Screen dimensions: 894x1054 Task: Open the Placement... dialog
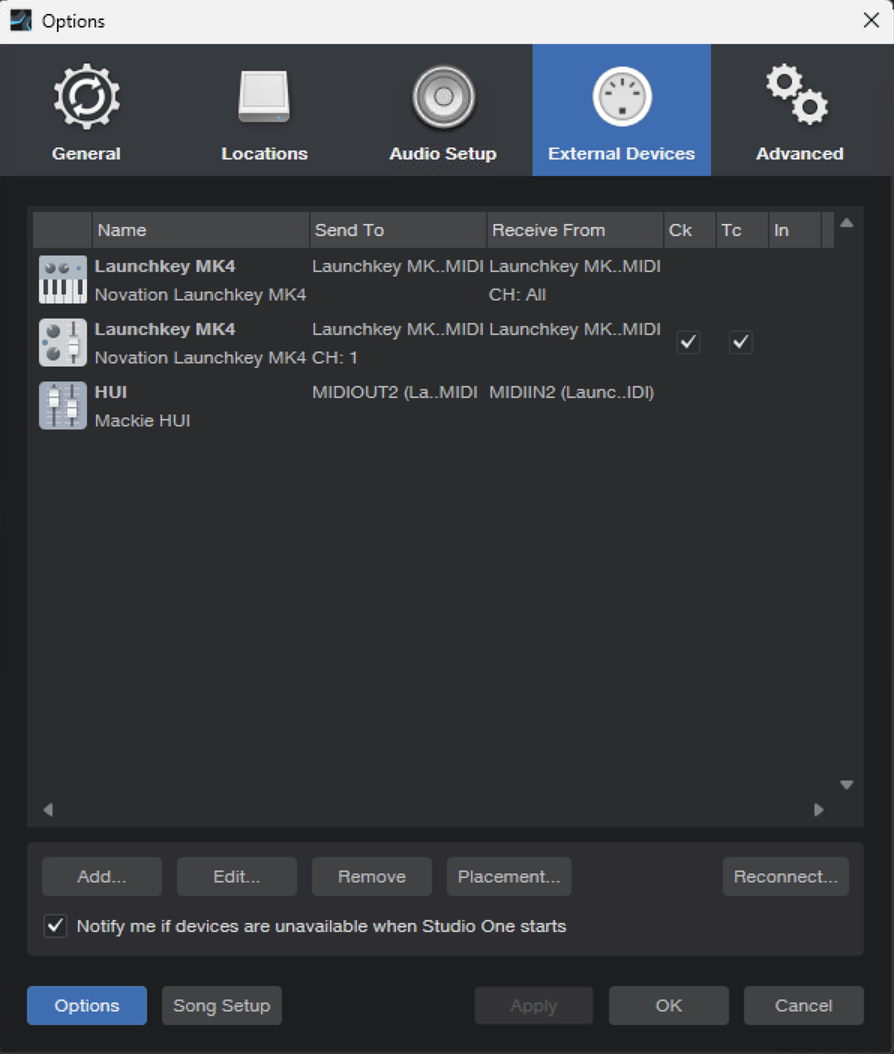click(509, 877)
